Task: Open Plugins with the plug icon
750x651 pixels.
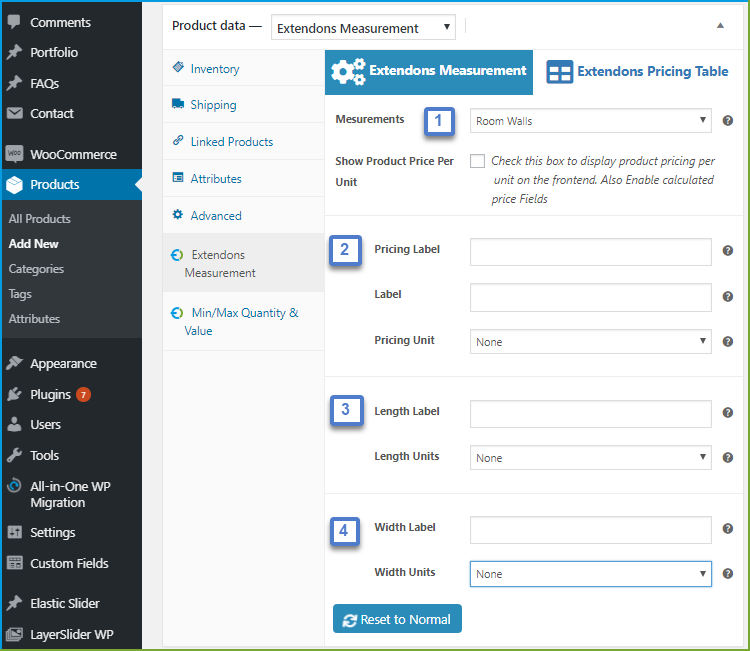Action: click(x=14, y=394)
